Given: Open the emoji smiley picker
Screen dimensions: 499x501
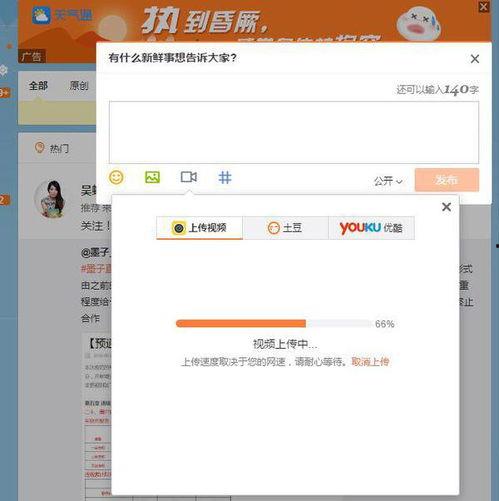Looking at the screenshot, I should coord(116,177).
